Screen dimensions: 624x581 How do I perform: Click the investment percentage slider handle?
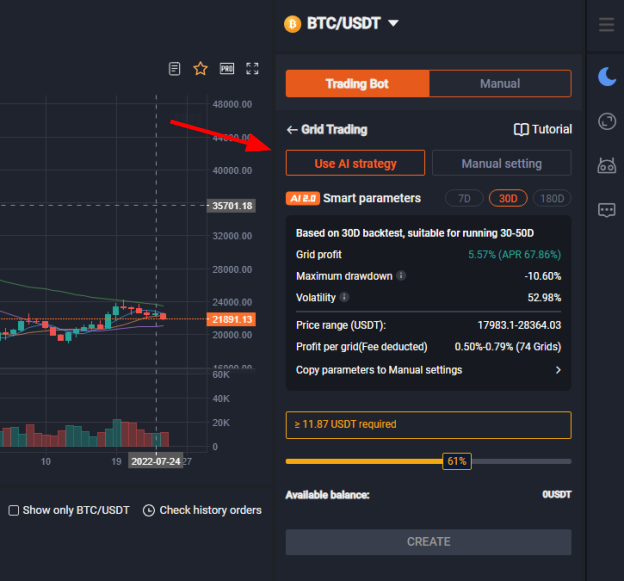pyautogui.click(x=457, y=461)
